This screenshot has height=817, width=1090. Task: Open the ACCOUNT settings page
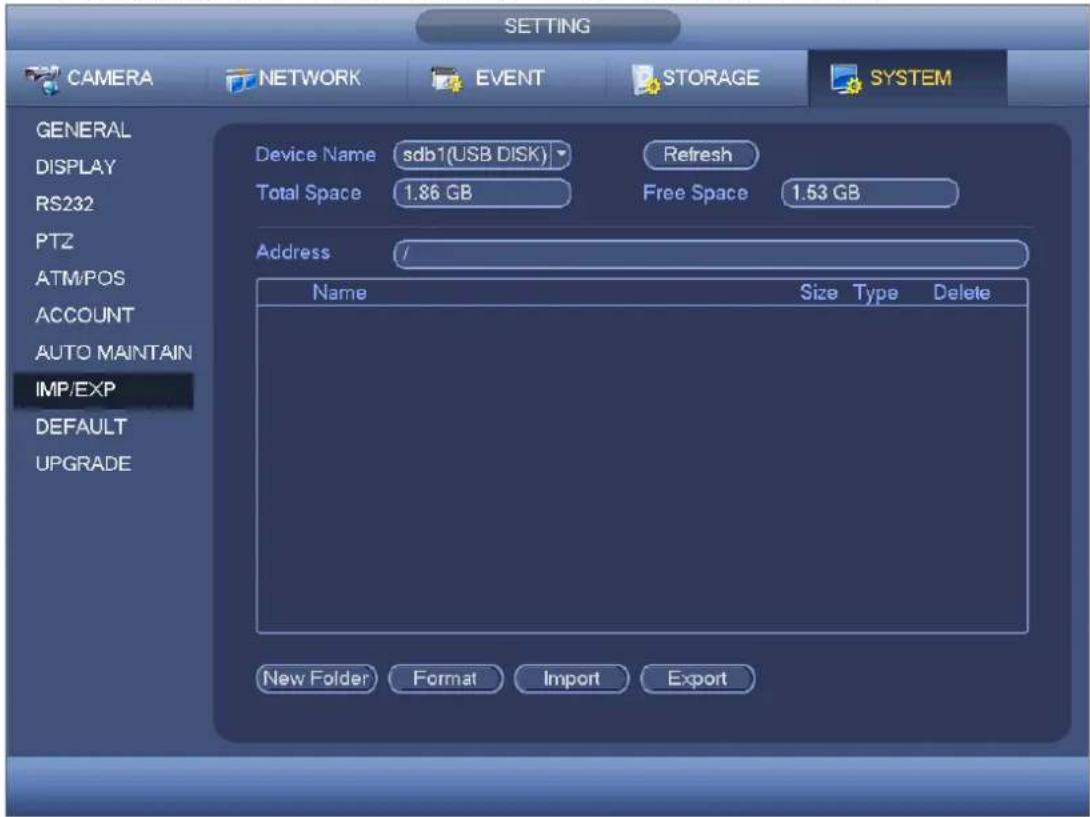point(85,315)
